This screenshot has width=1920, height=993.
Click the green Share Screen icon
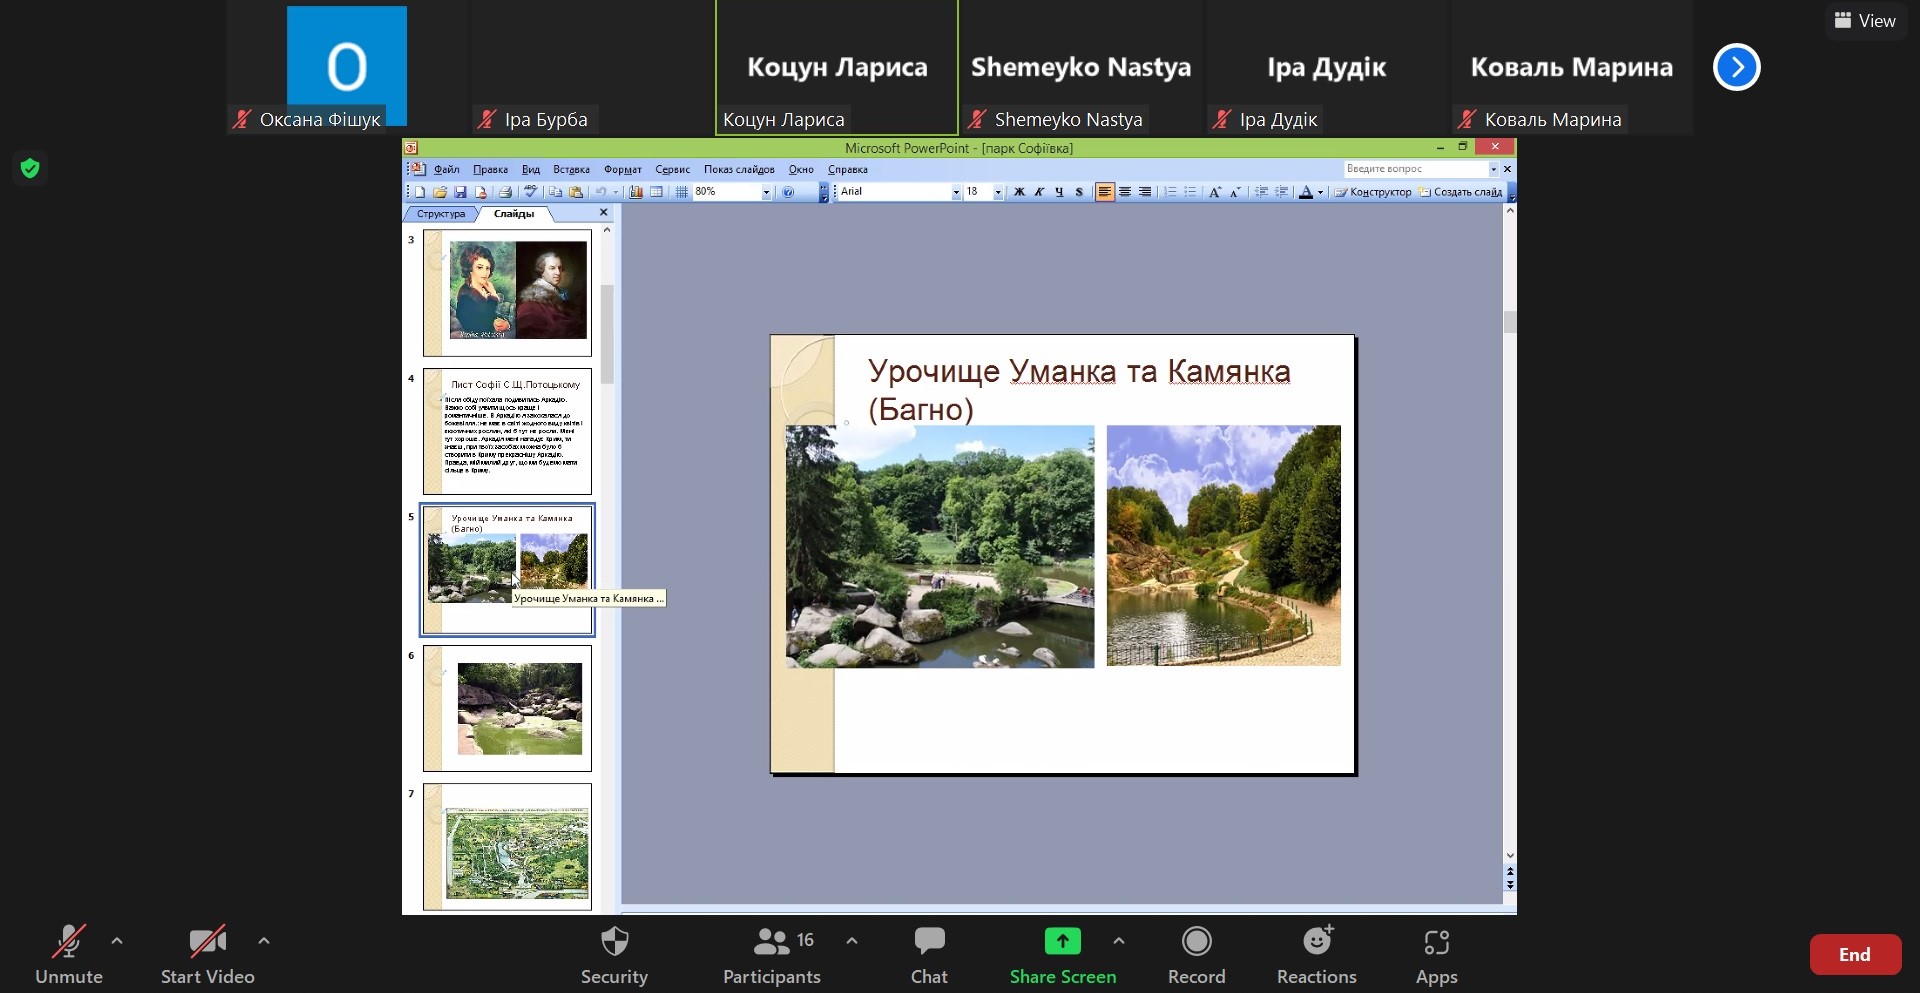pyautogui.click(x=1062, y=942)
